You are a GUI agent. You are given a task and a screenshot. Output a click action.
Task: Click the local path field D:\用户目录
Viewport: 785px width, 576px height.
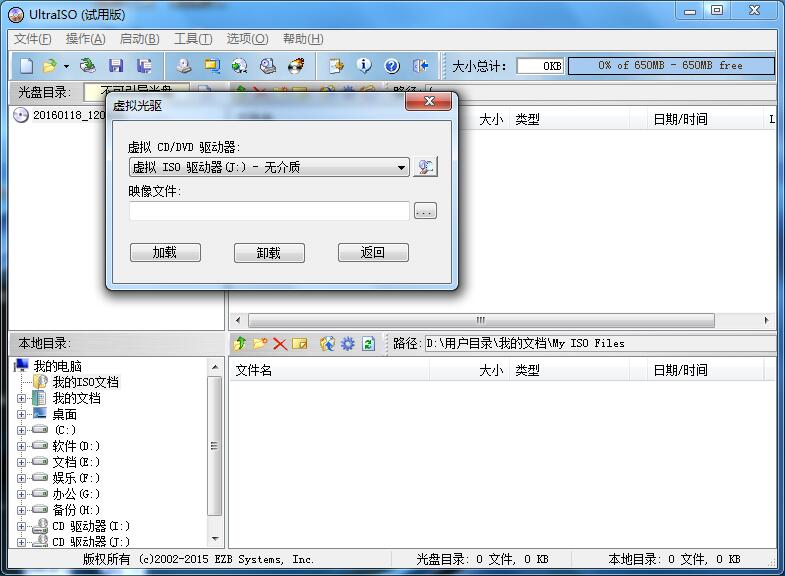[x=600, y=344]
